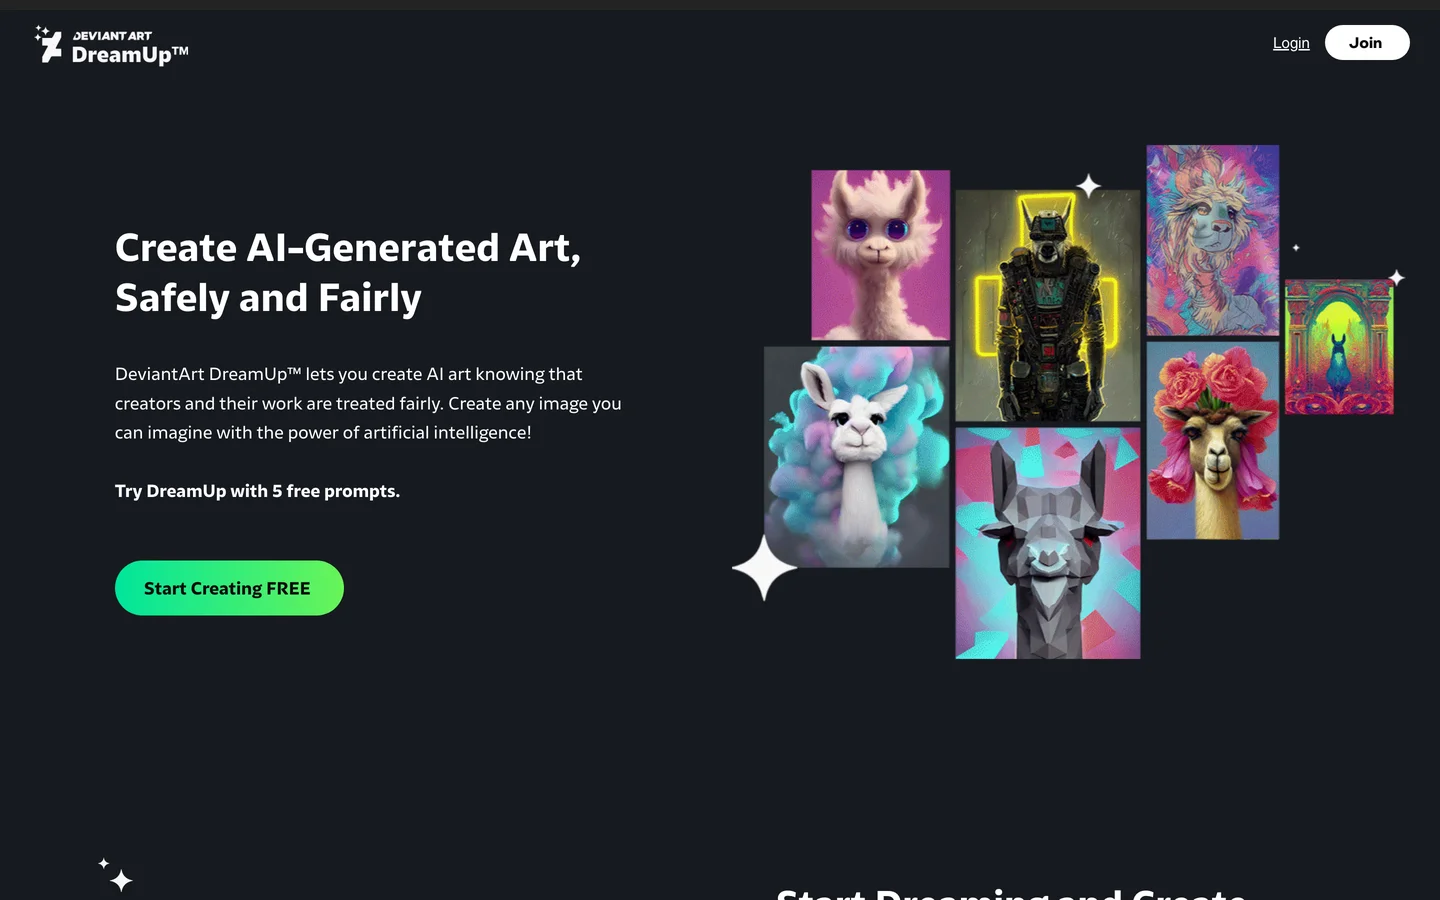
Task: Click the Create AI-Generated Art headline
Action: (x=348, y=273)
